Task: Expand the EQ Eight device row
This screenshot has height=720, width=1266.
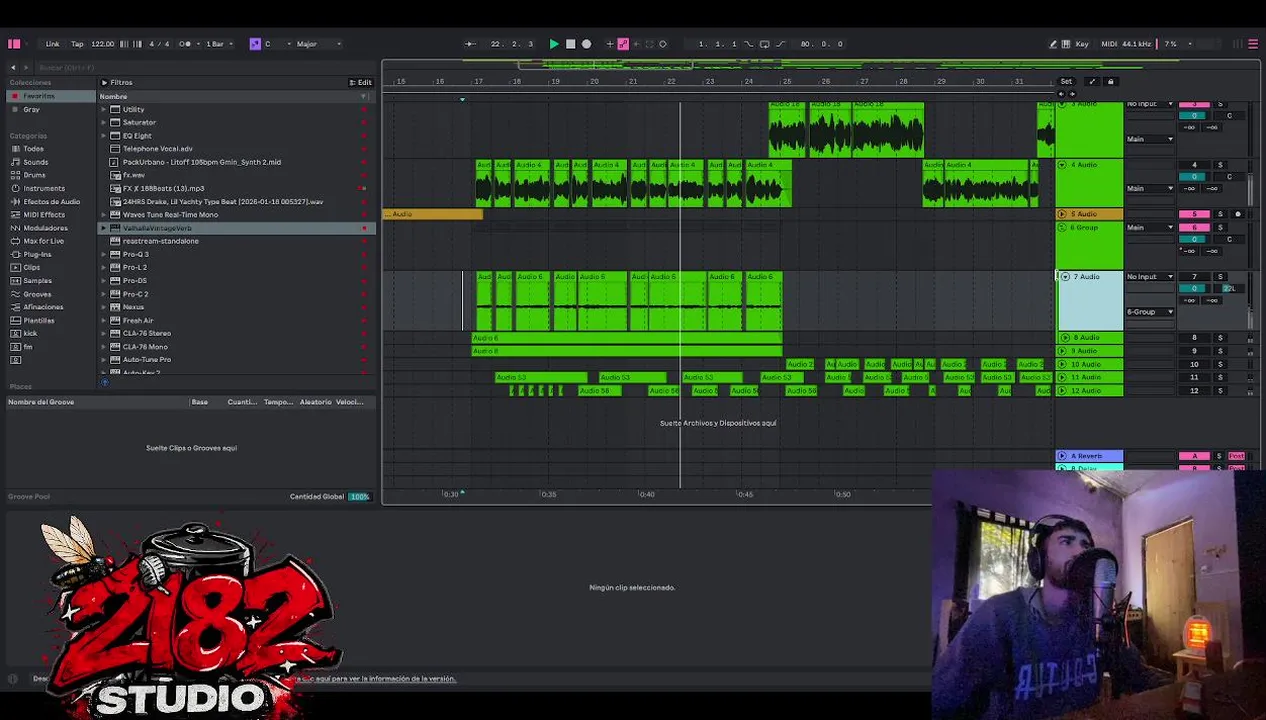Action: pyautogui.click(x=103, y=135)
